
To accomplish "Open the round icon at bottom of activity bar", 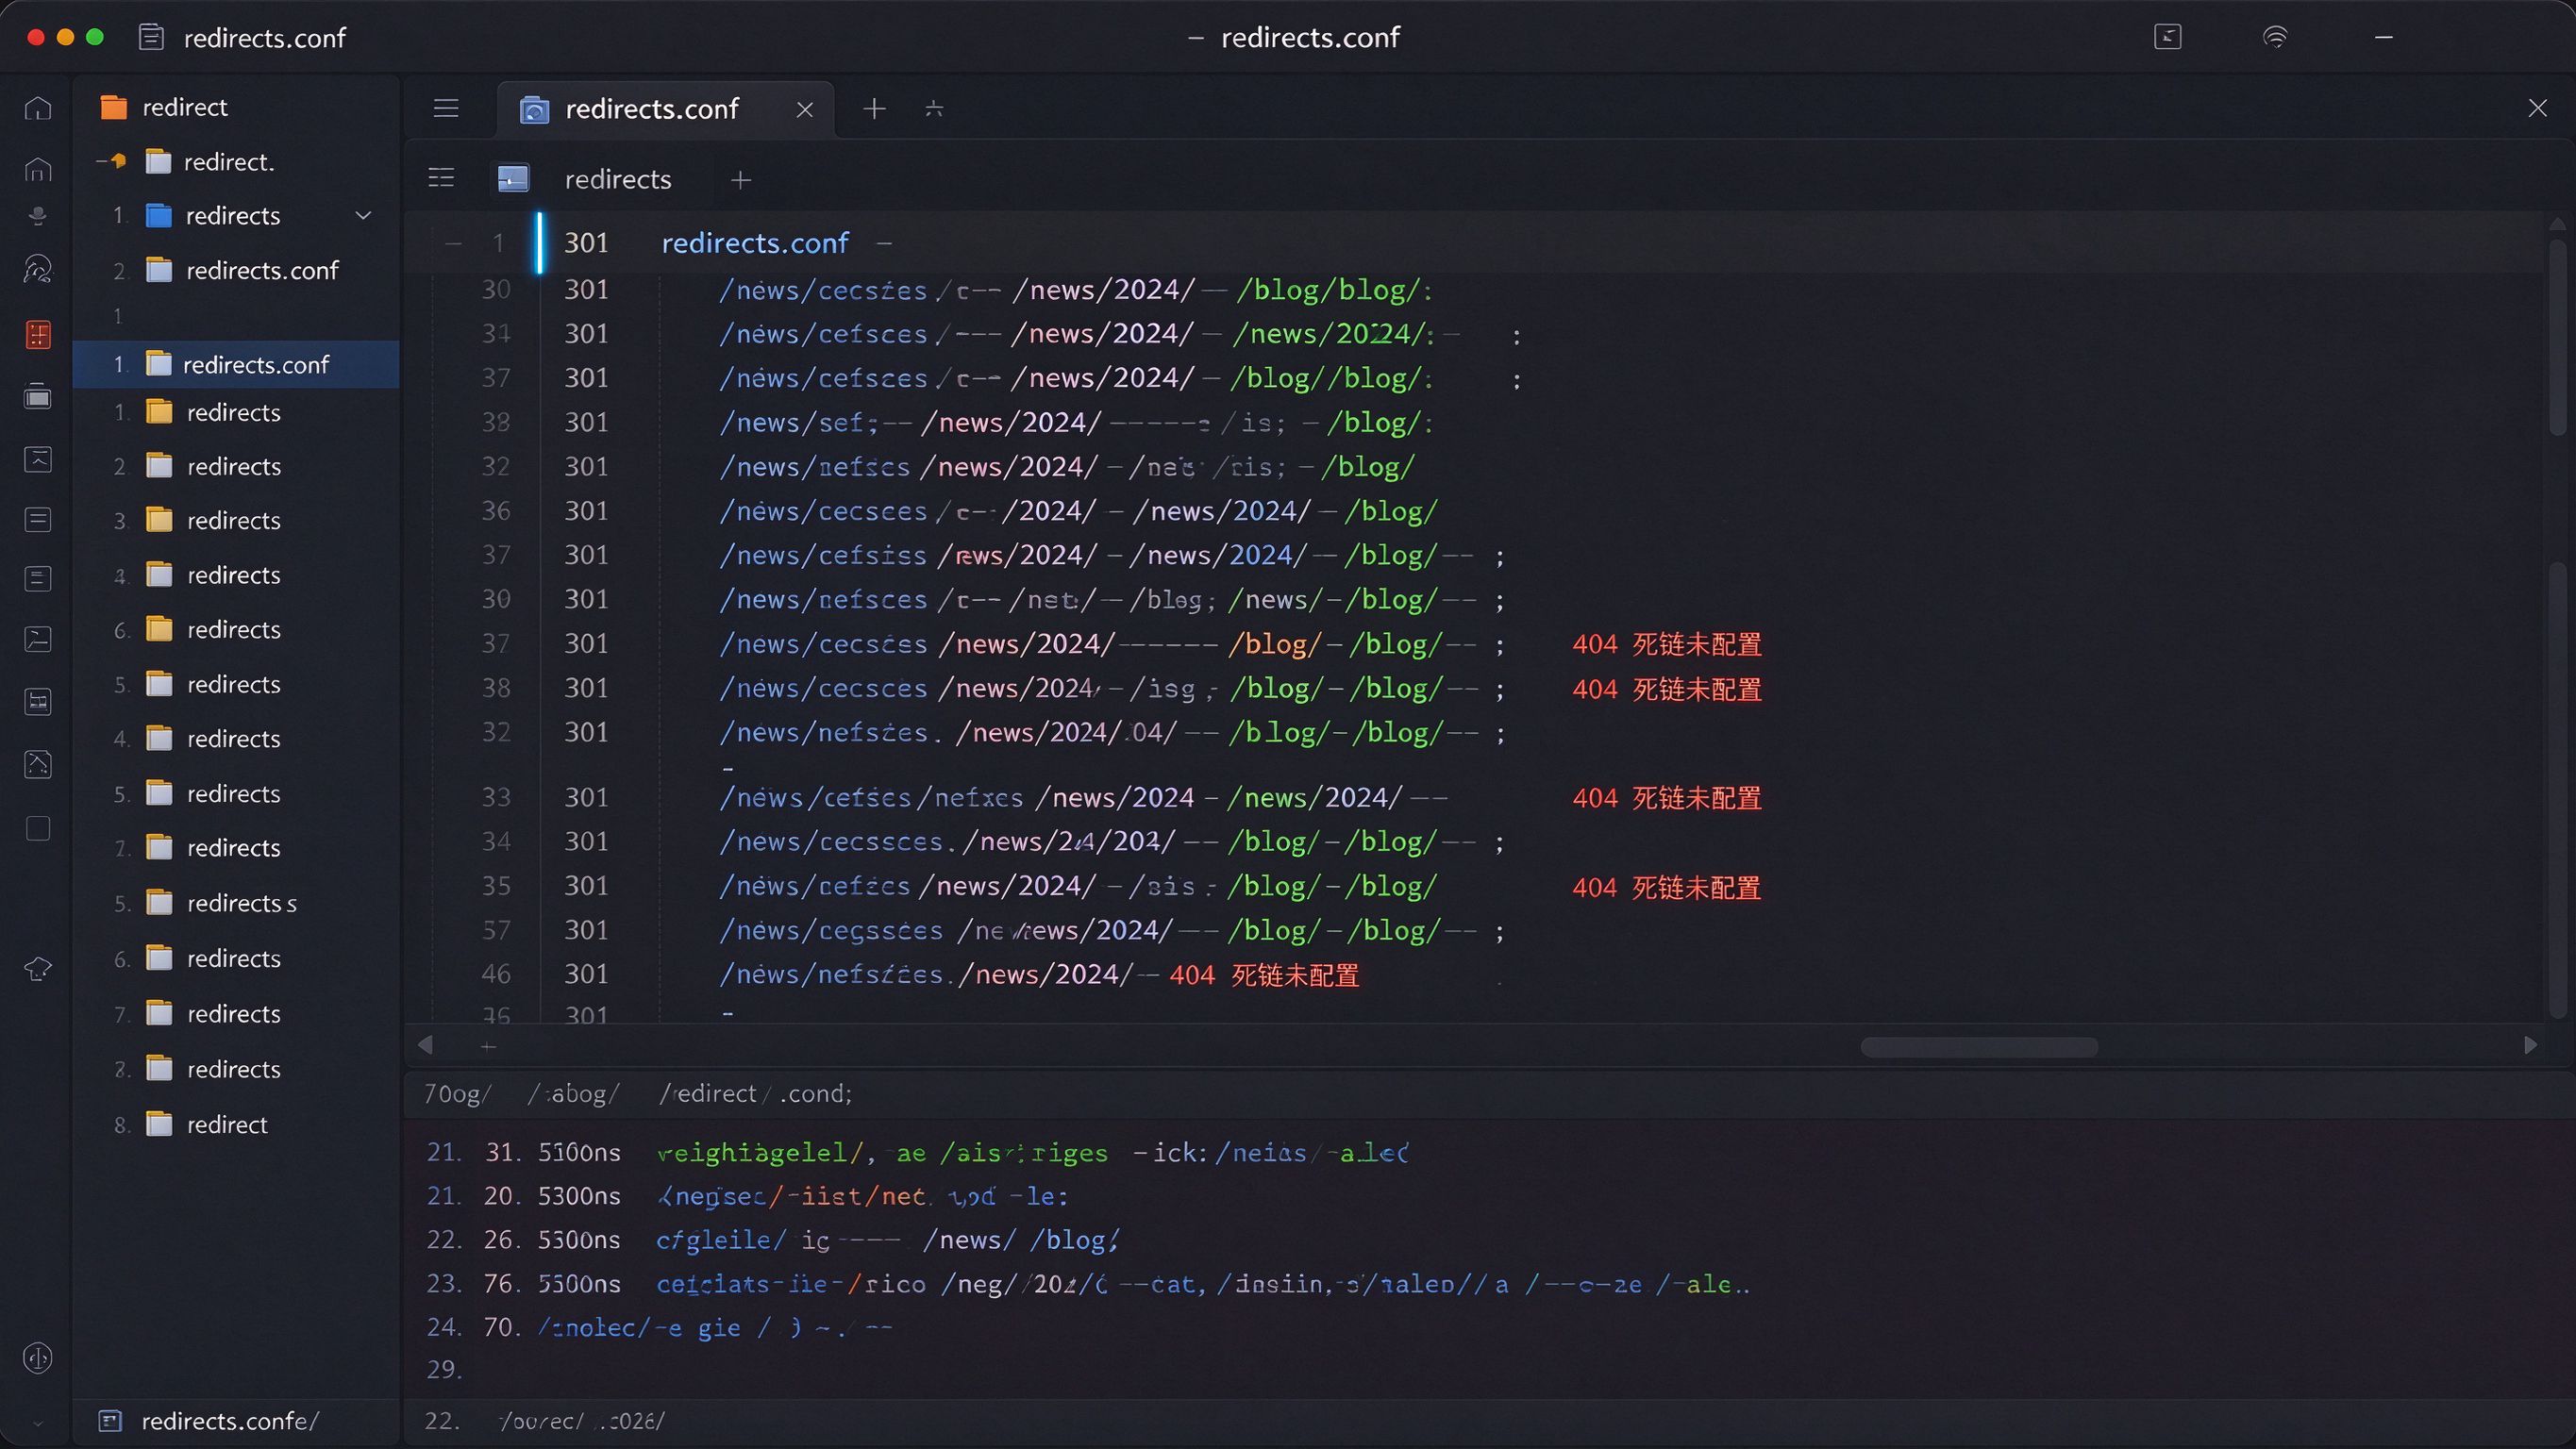I will pos(38,1358).
